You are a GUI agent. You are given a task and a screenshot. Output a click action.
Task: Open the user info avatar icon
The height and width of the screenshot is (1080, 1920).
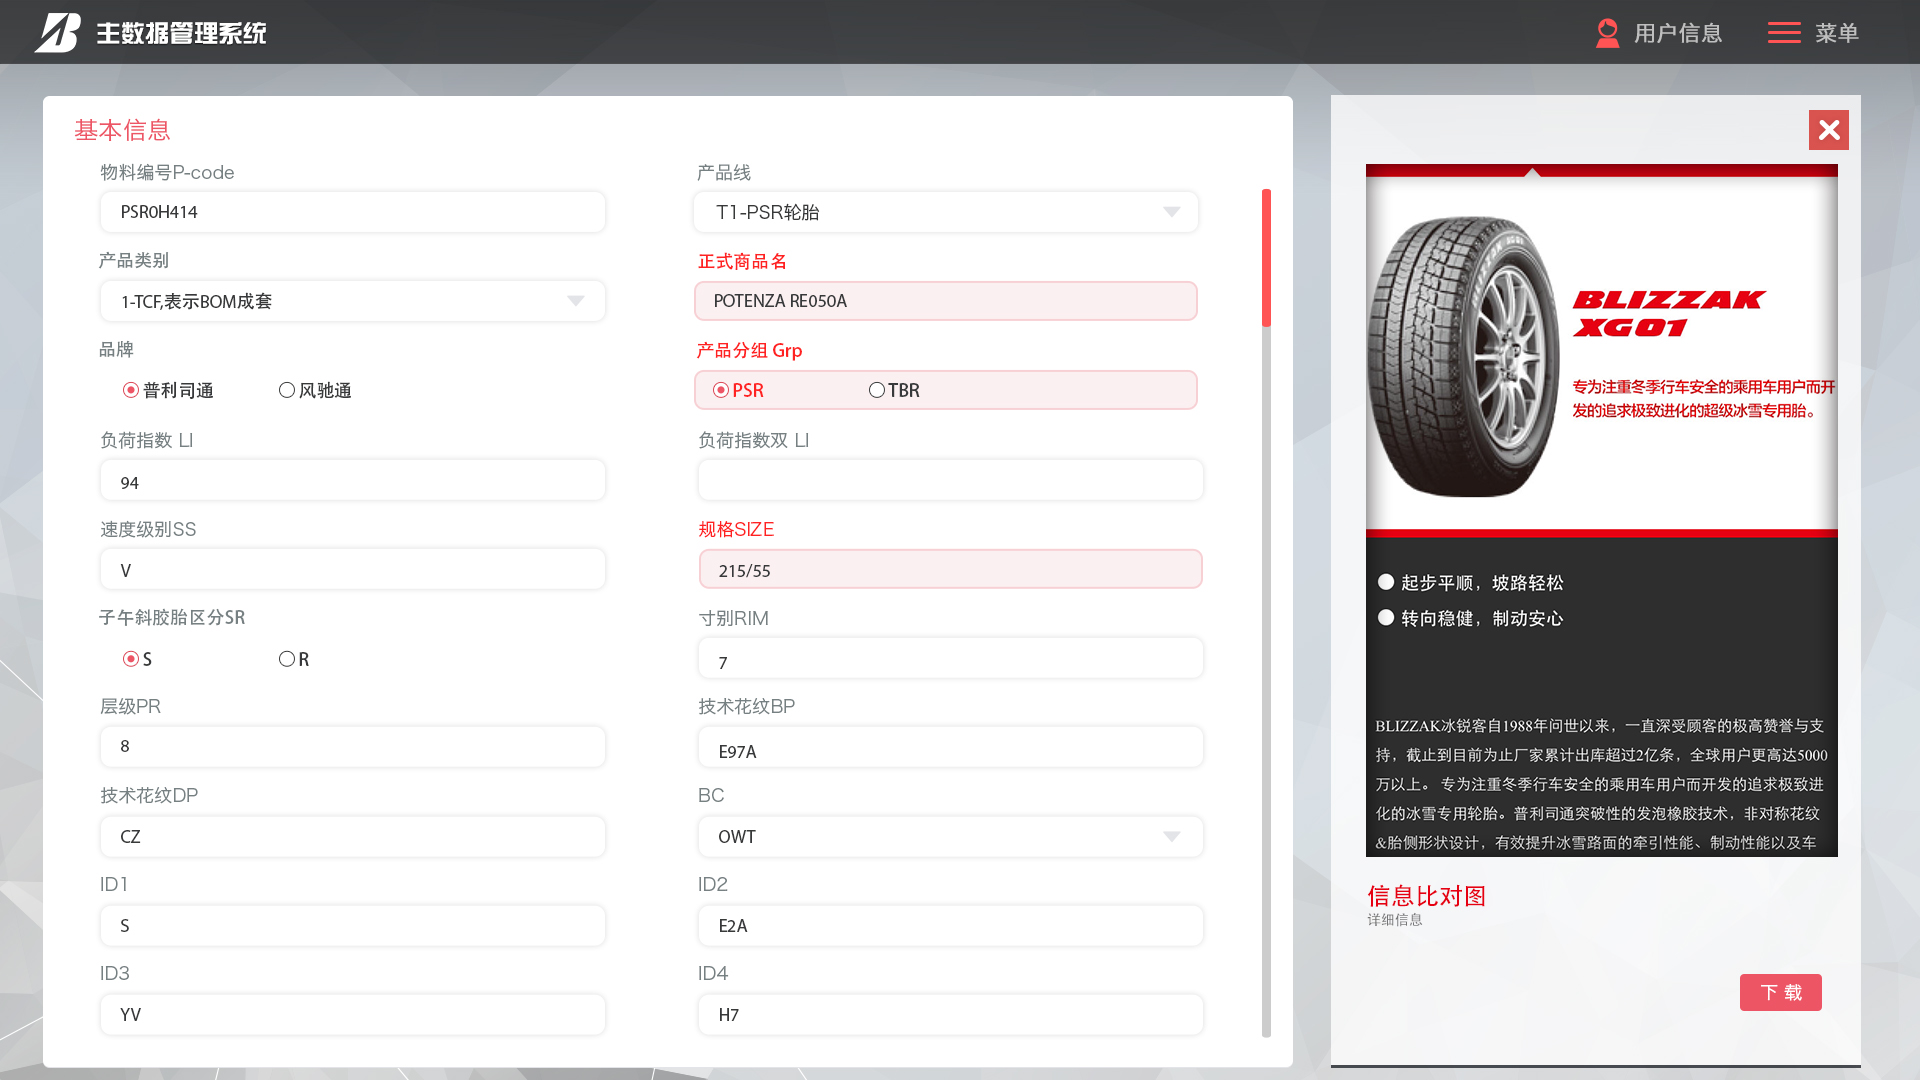coord(1607,33)
